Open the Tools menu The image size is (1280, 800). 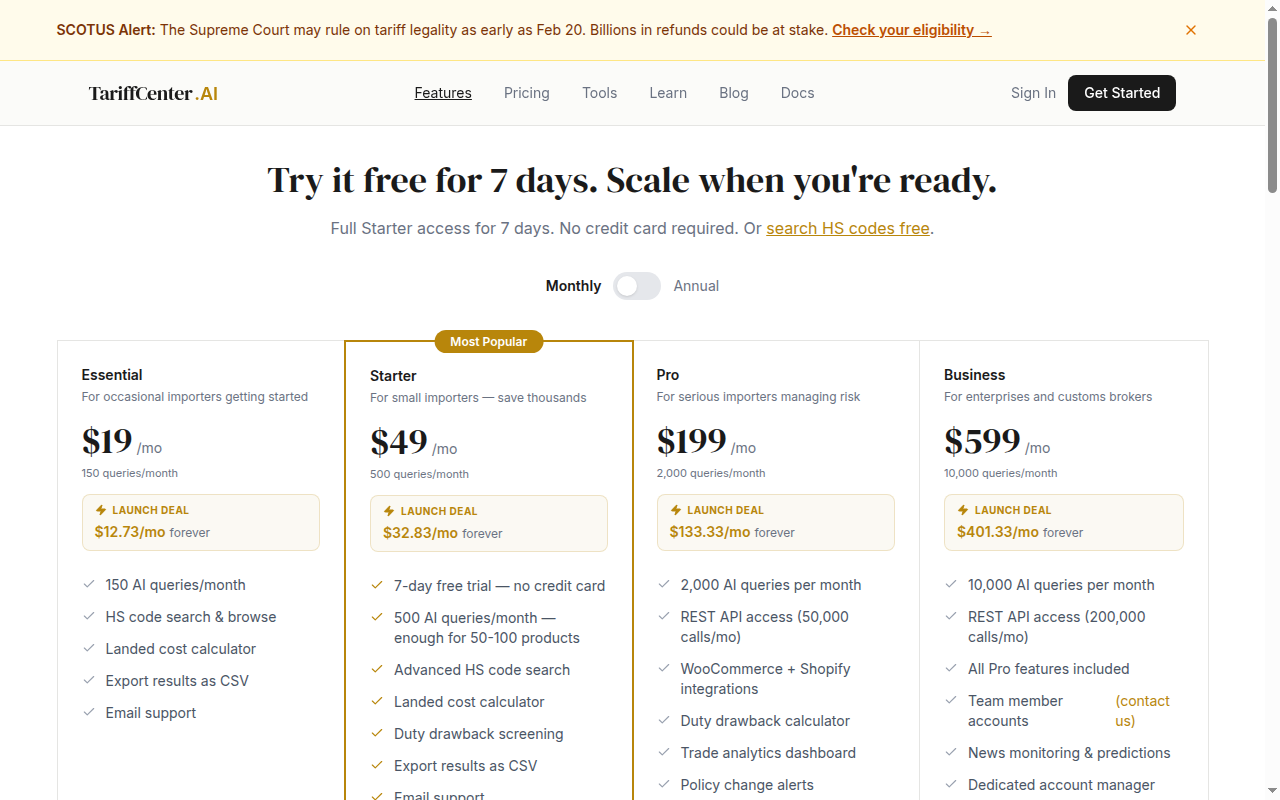pyautogui.click(x=599, y=92)
